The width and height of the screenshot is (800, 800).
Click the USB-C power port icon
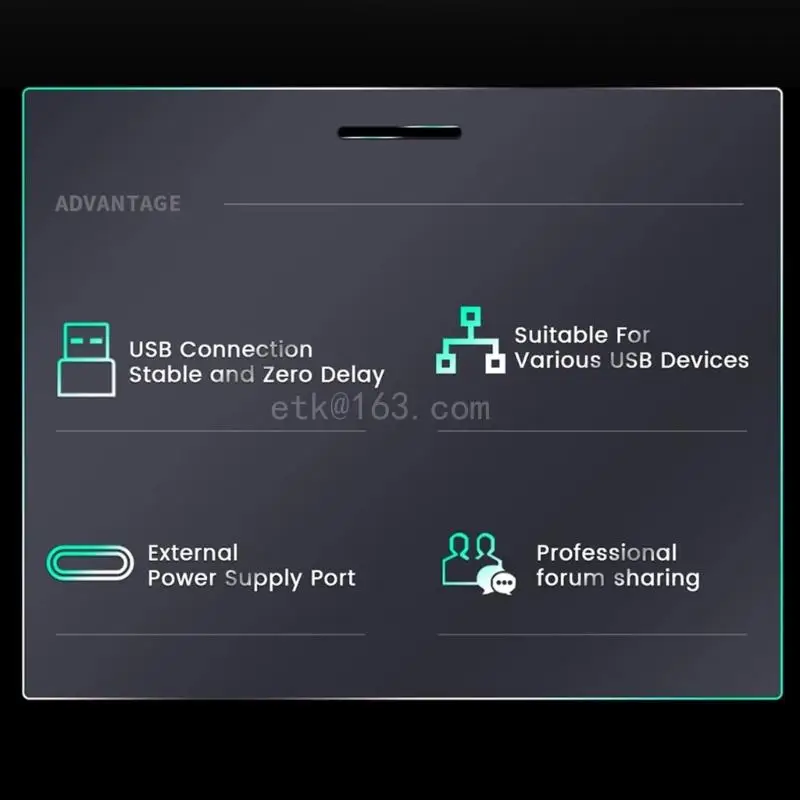pos(90,563)
